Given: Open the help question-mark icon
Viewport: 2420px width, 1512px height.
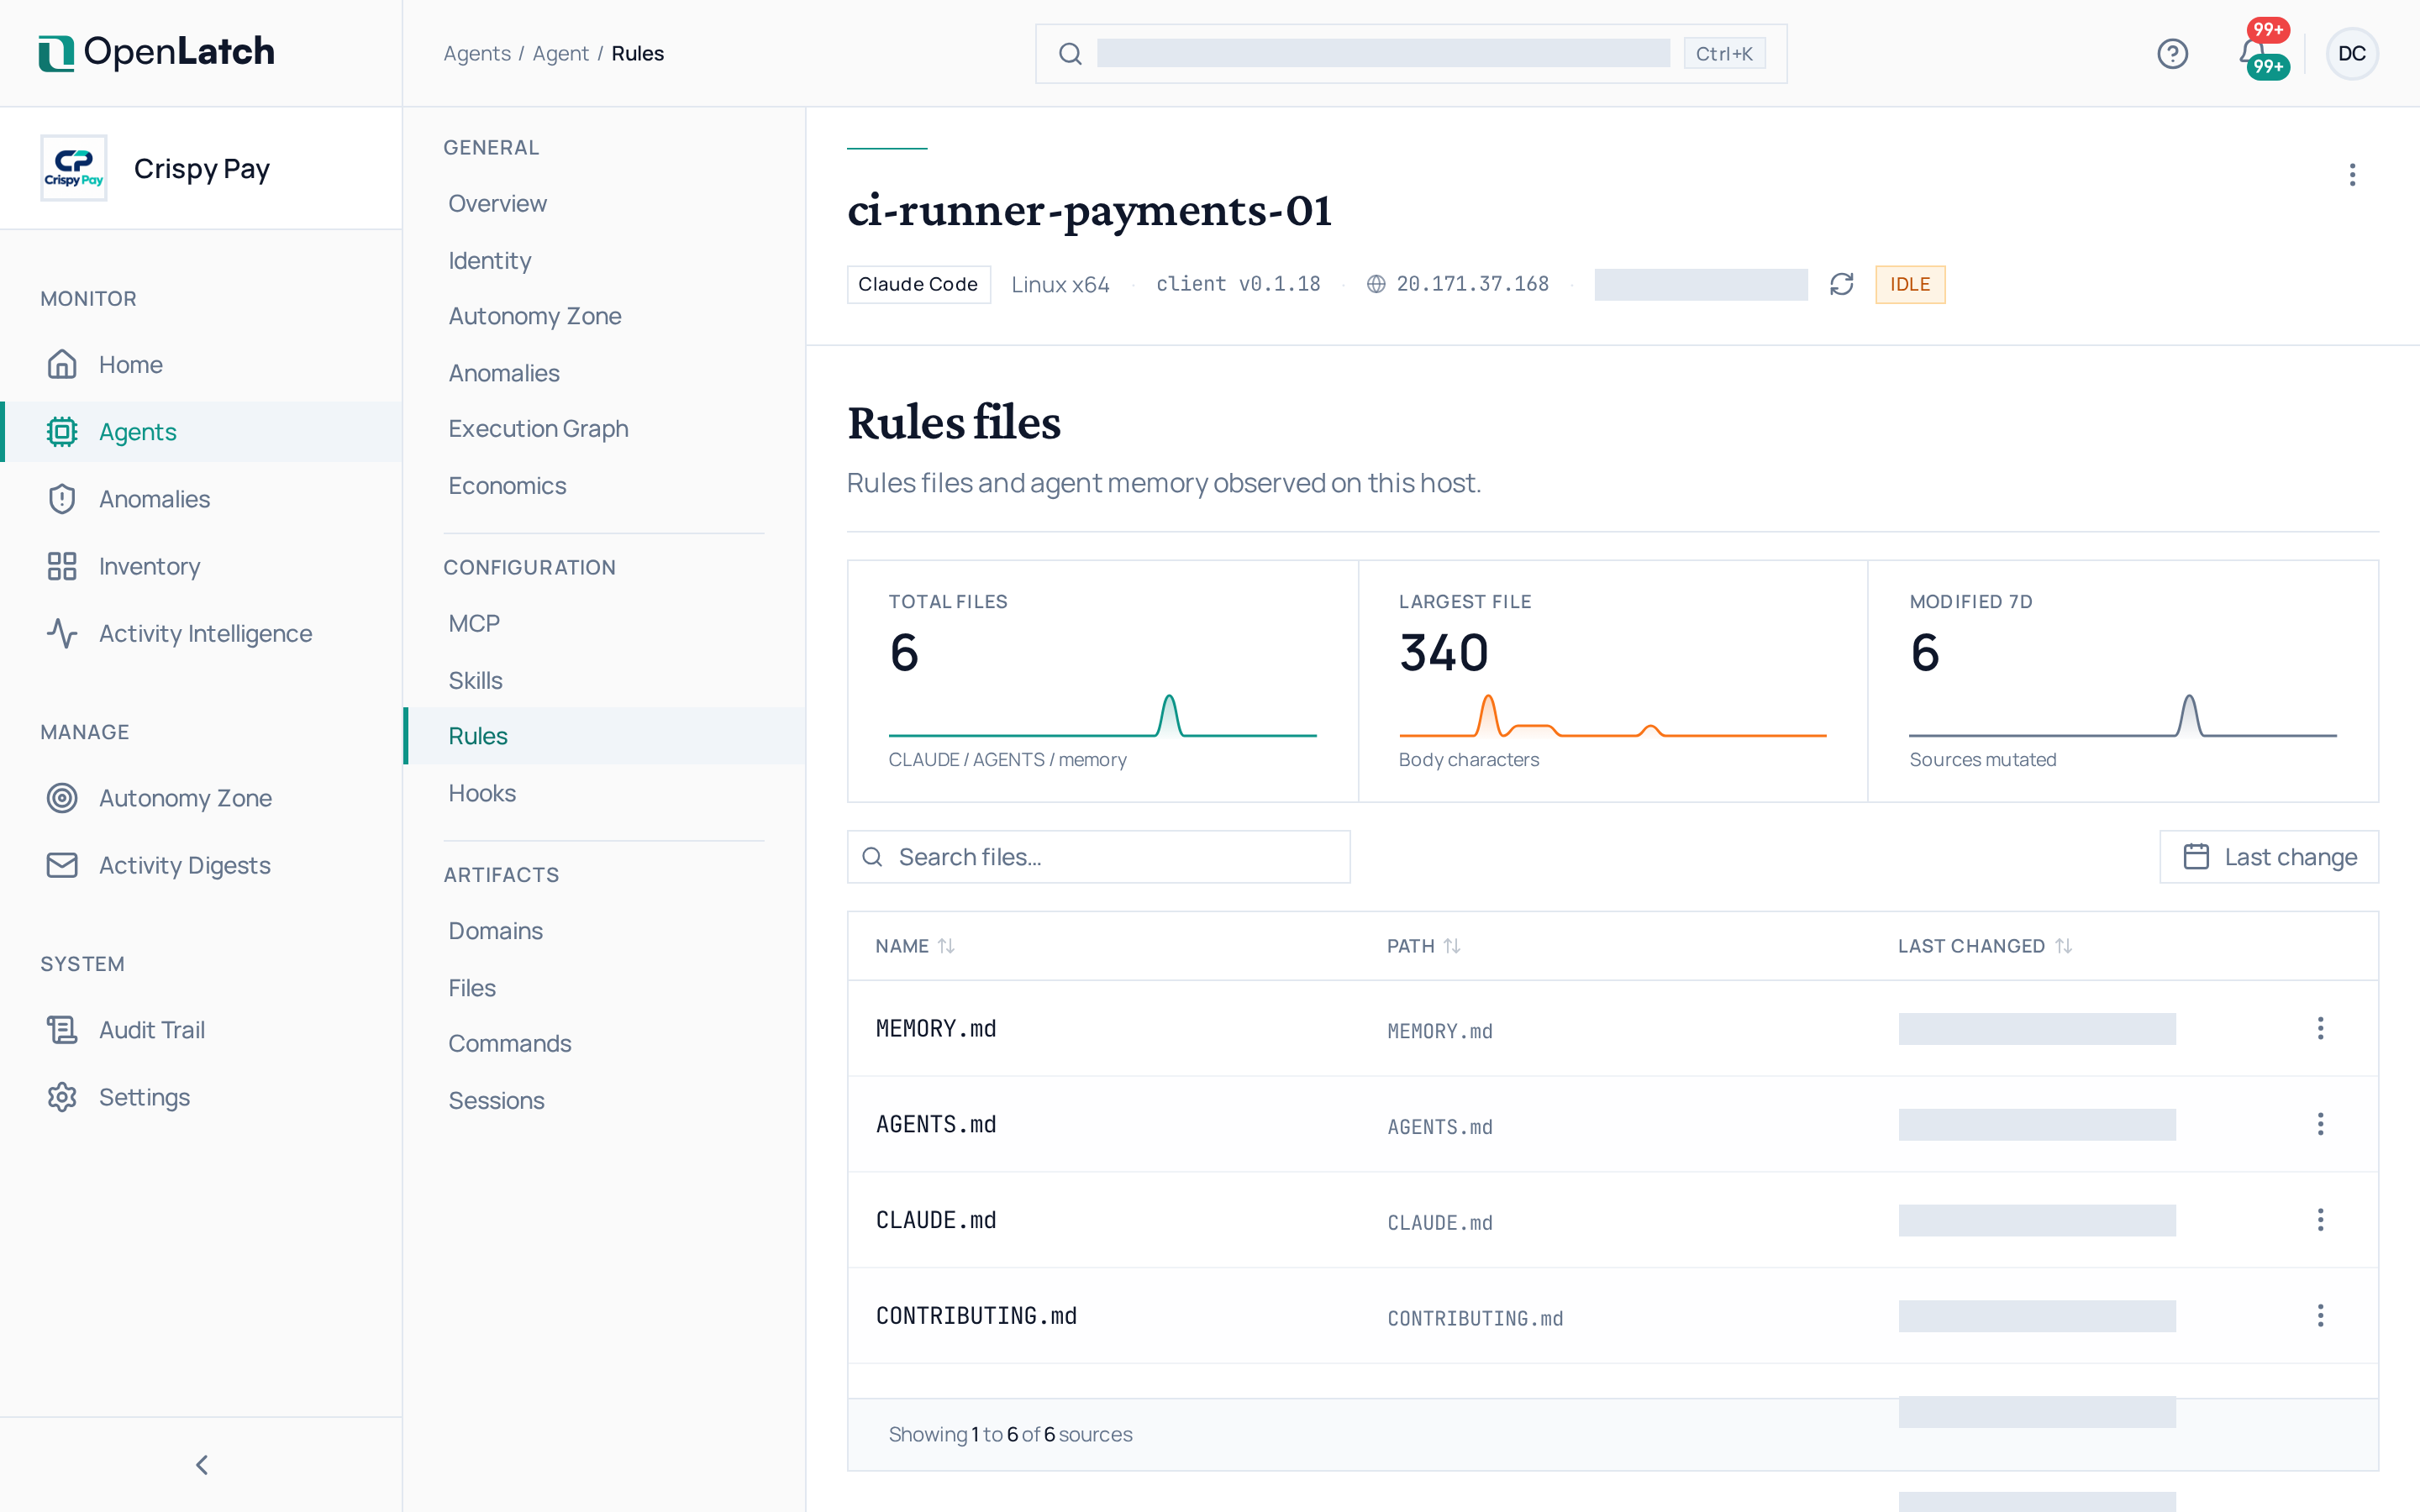Looking at the screenshot, I should [2172, 53].
